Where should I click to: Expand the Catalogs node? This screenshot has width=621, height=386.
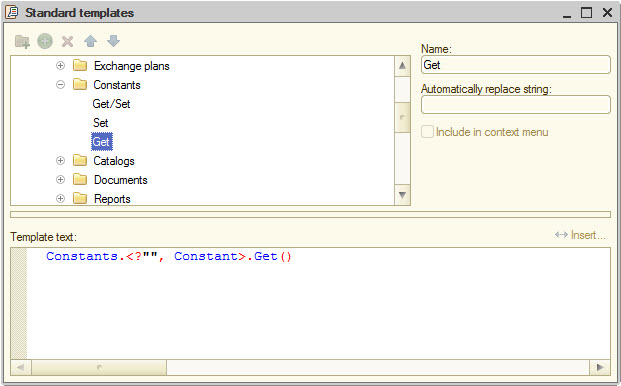(x=60, y=160)
